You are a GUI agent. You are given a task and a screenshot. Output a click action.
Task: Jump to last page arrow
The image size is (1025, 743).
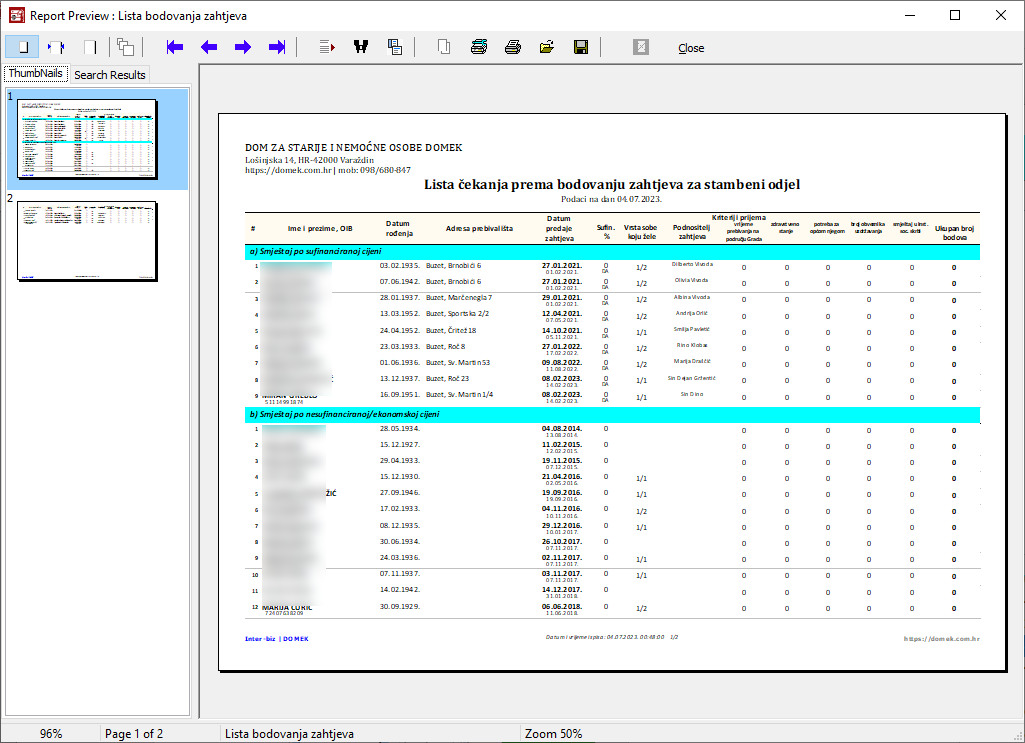click(x=277, y=47)
